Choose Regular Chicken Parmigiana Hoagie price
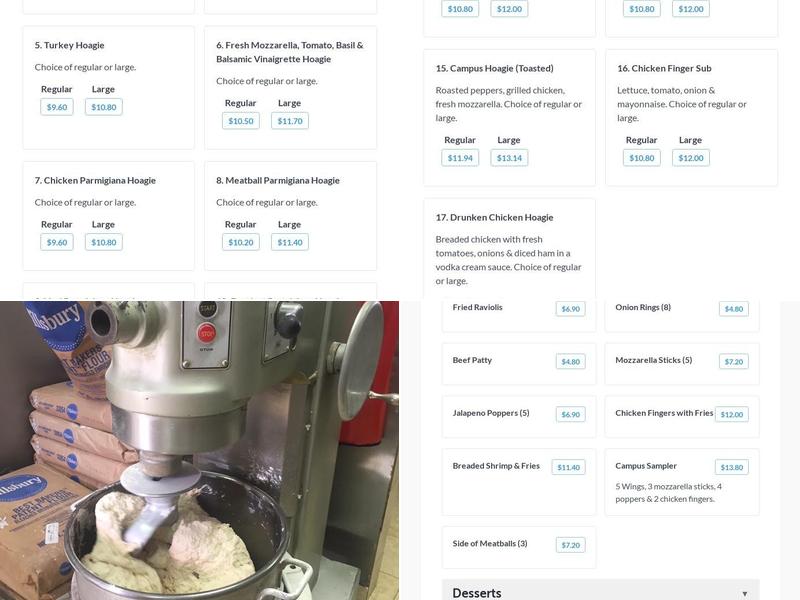This screenshot has width=800, height=600. tap(57, 242)
